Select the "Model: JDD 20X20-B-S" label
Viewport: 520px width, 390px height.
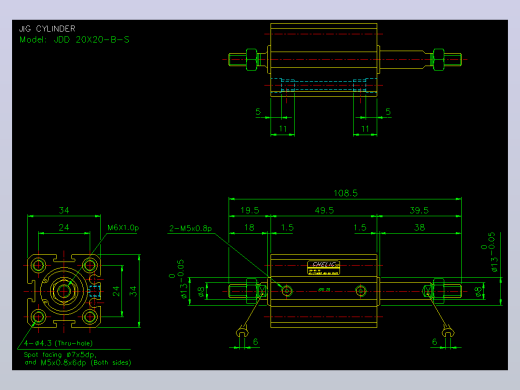coord(74,40)
